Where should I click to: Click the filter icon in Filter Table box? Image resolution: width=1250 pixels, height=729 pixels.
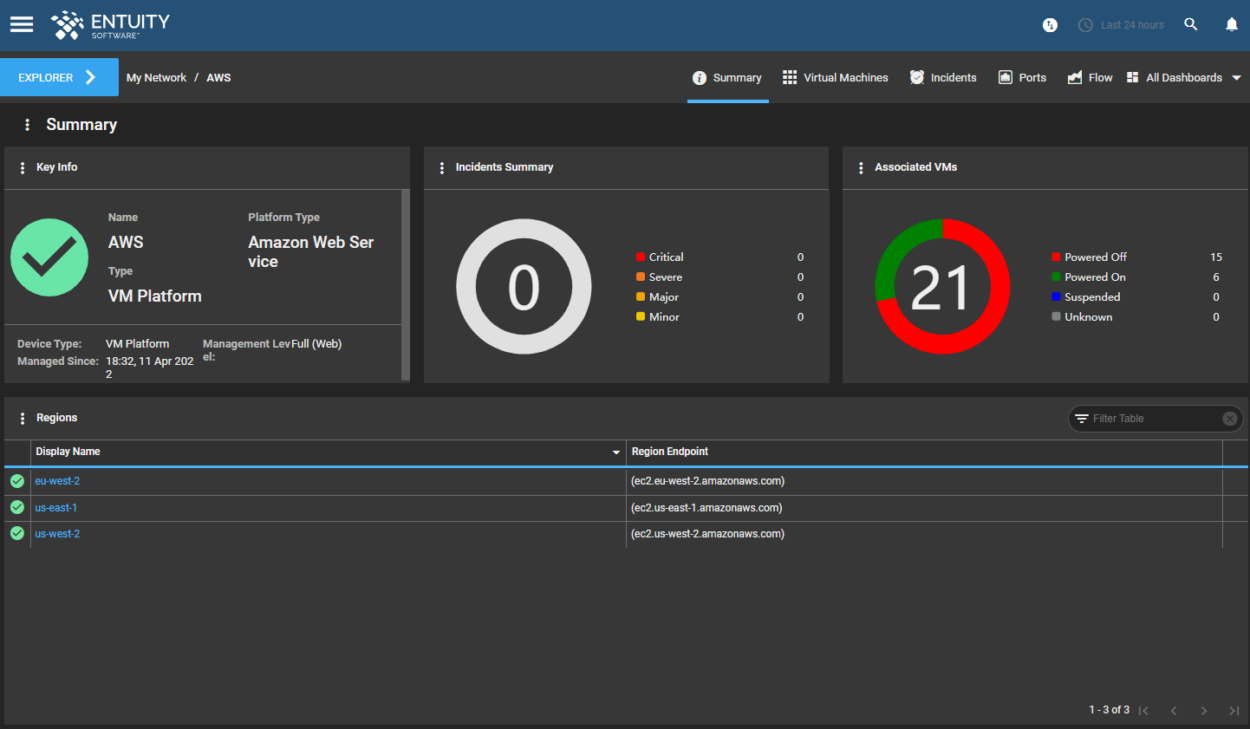point(1081,419)
